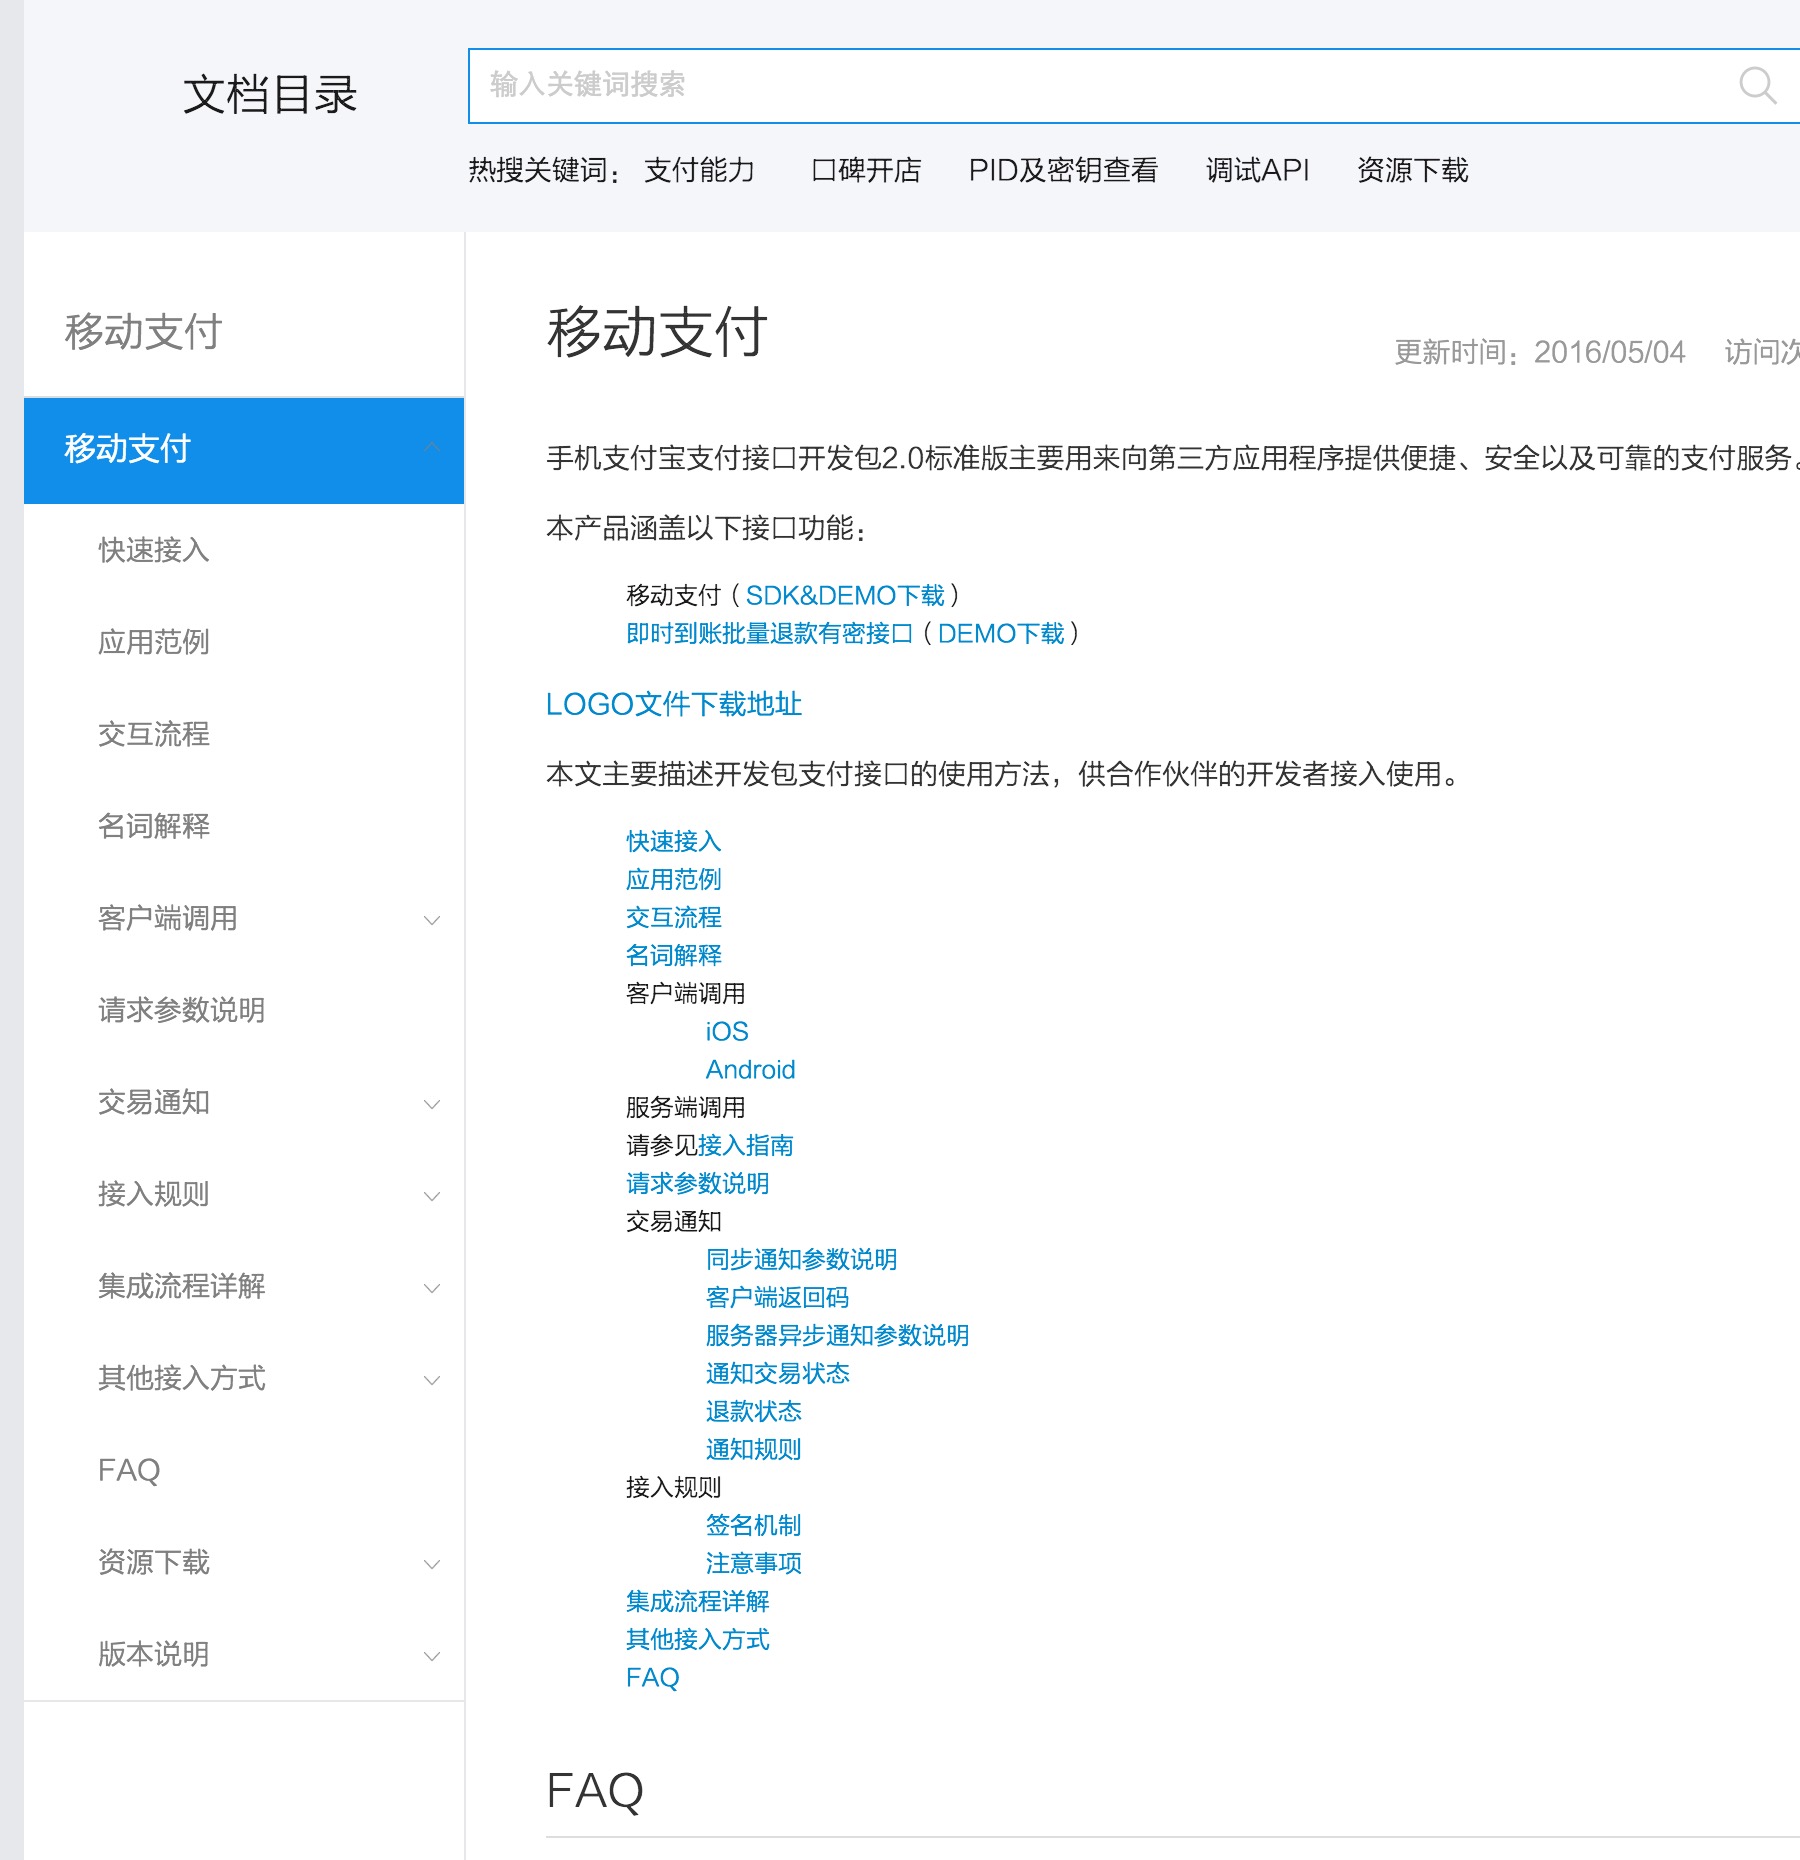
Task: Click 应用范例 link in content list
Action: pos(674,880)
